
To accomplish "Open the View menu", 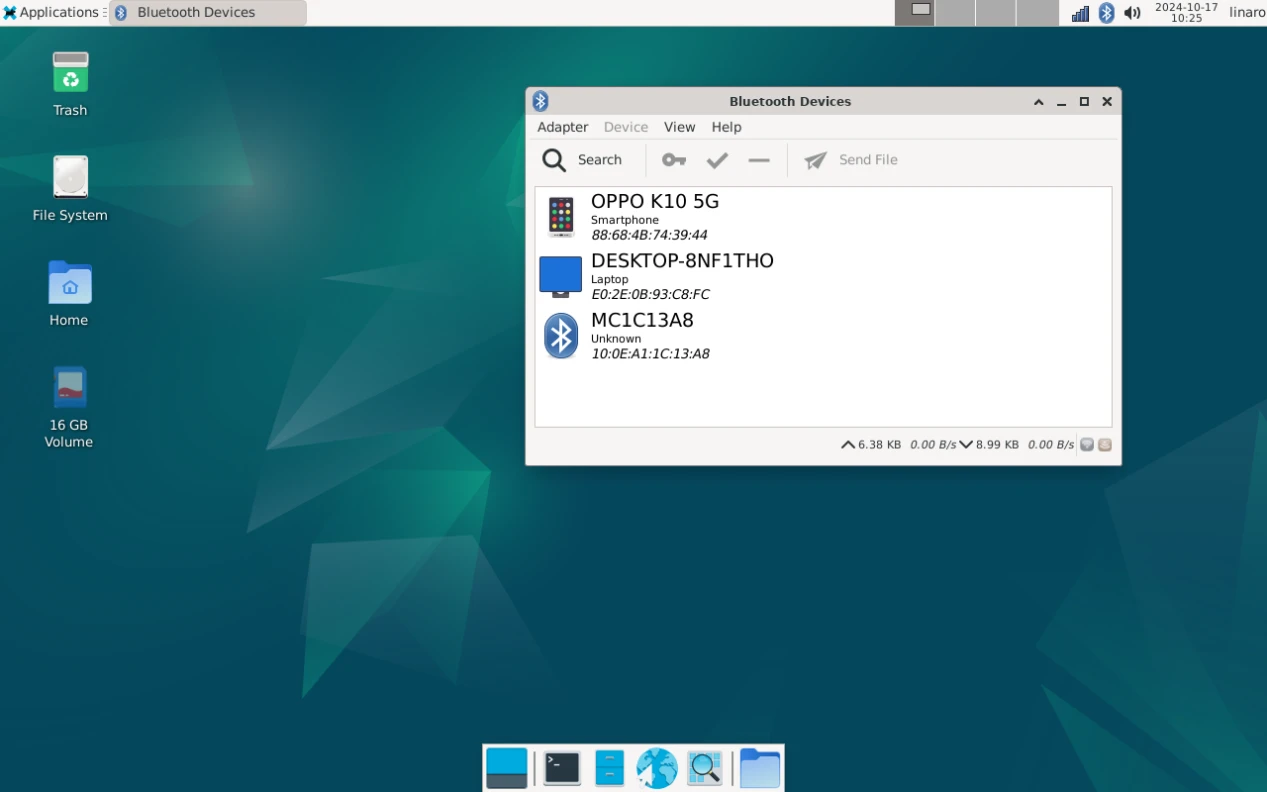I will point(680,127).
